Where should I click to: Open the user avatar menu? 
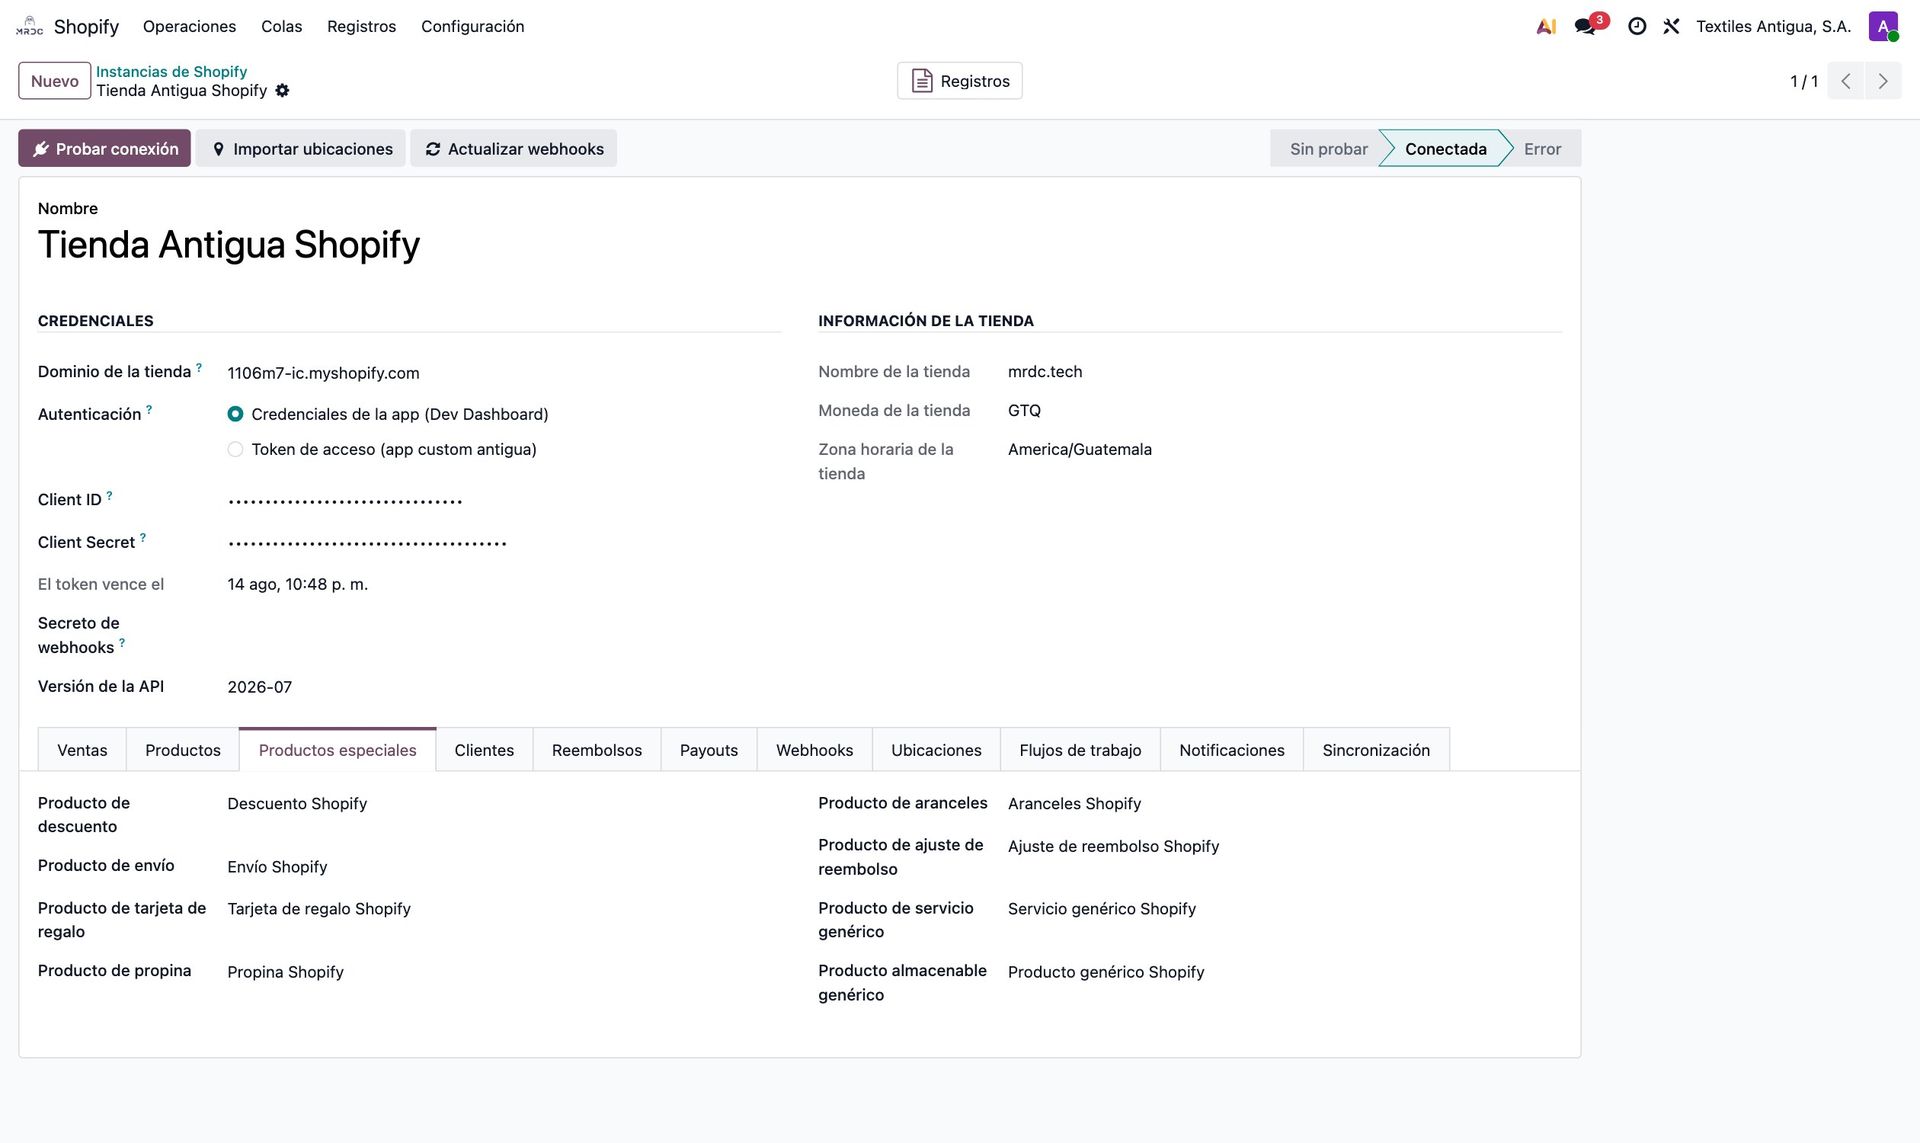coord(1883,27)
